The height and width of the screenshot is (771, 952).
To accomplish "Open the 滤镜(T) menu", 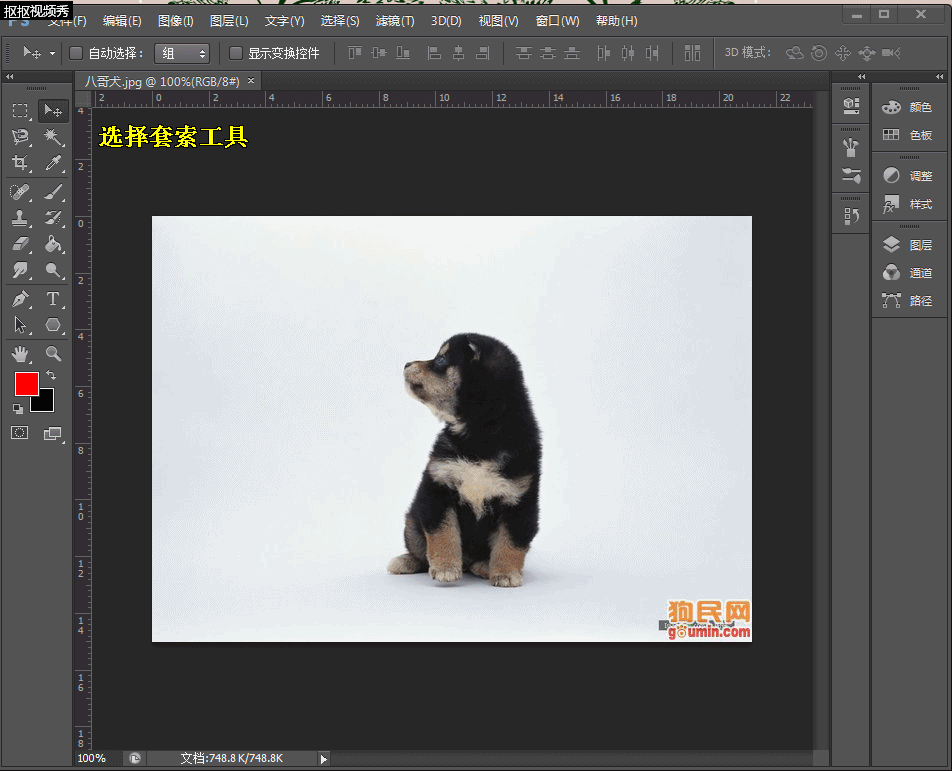I will click(x=395, y=21).
